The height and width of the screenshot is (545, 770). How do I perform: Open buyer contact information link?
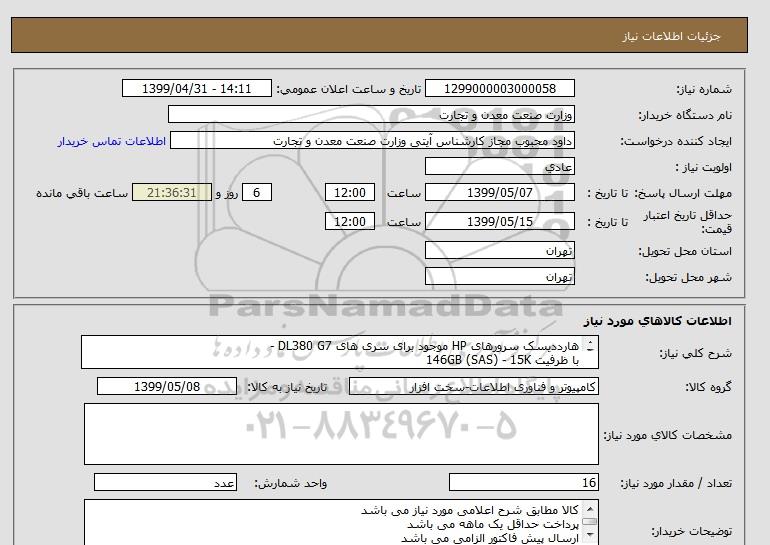coord(111,141)
